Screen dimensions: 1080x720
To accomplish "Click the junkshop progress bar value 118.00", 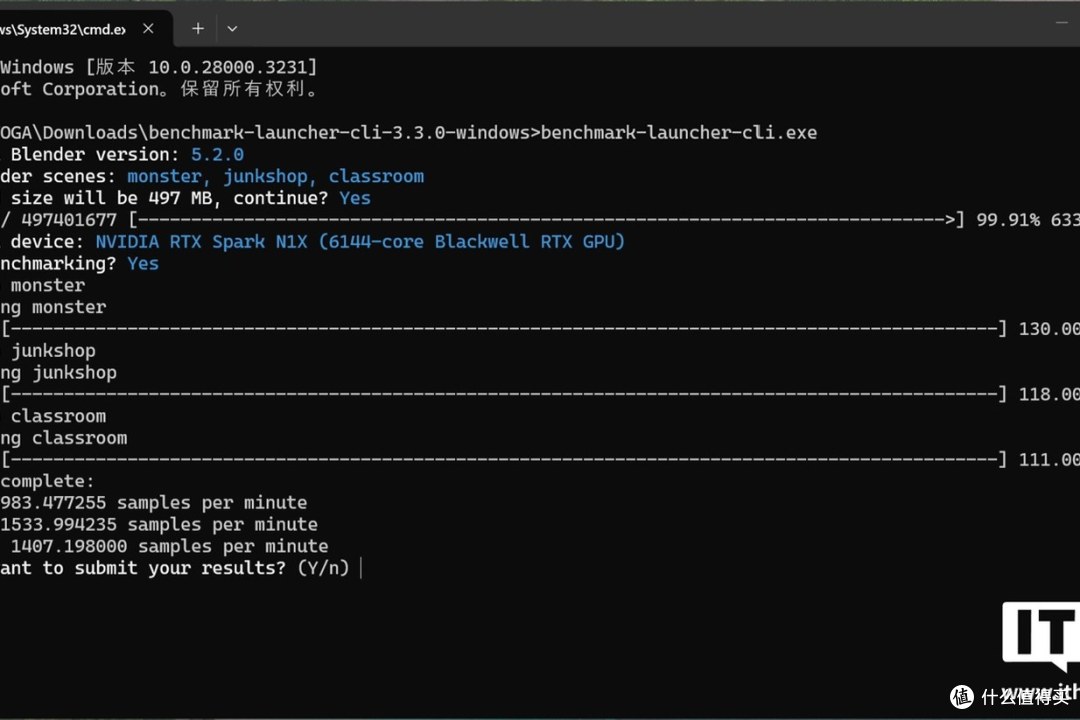I will tap(1049, 394).
